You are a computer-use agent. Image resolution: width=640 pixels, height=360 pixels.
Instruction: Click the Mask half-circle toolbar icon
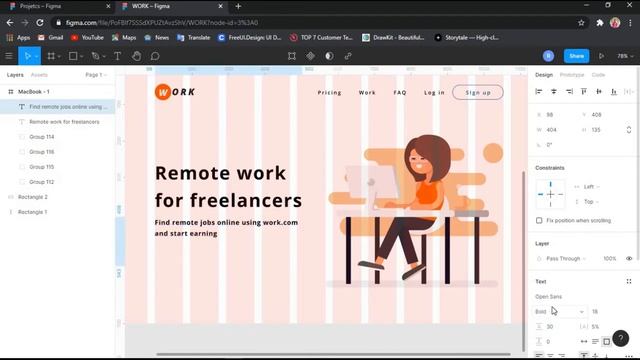(x=329, y=56)
